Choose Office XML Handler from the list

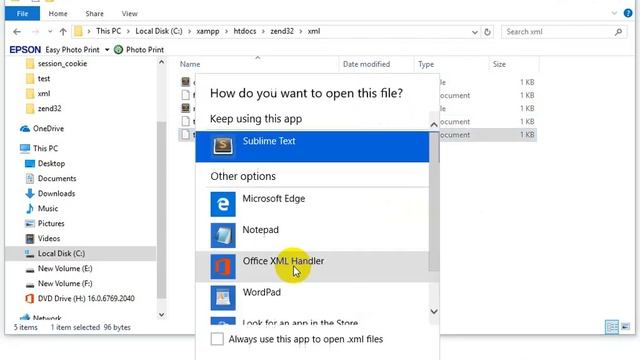312,267
